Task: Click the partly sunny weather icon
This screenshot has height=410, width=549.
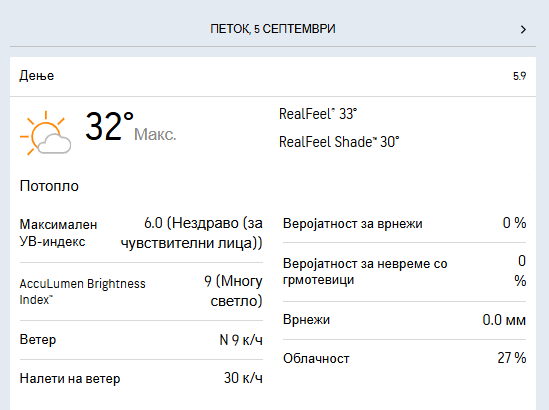Action: [x=46, y=133]
